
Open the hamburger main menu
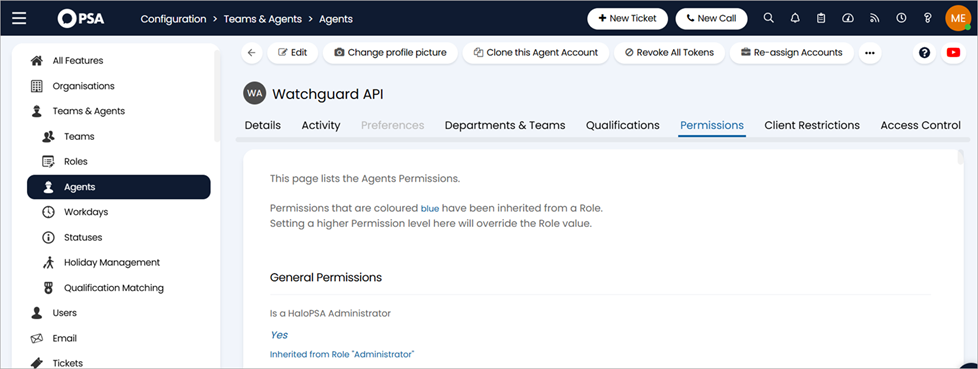pyautogui.click(x=19, y=18)
